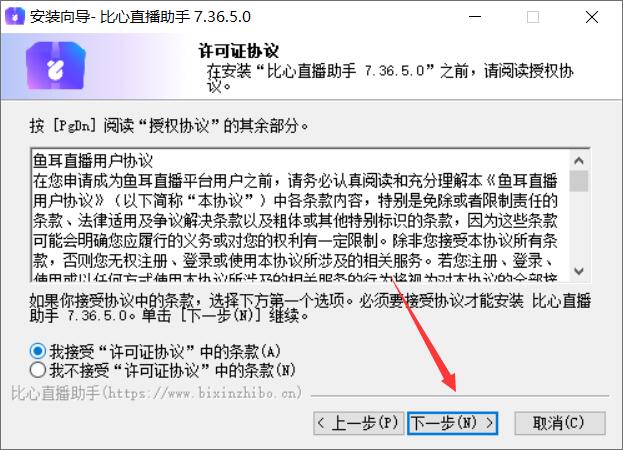This screenshot has width=623, height=450.
Task: Click the 按 [PgDn] 阅读 instruction line
Action: tap(168, 126)
